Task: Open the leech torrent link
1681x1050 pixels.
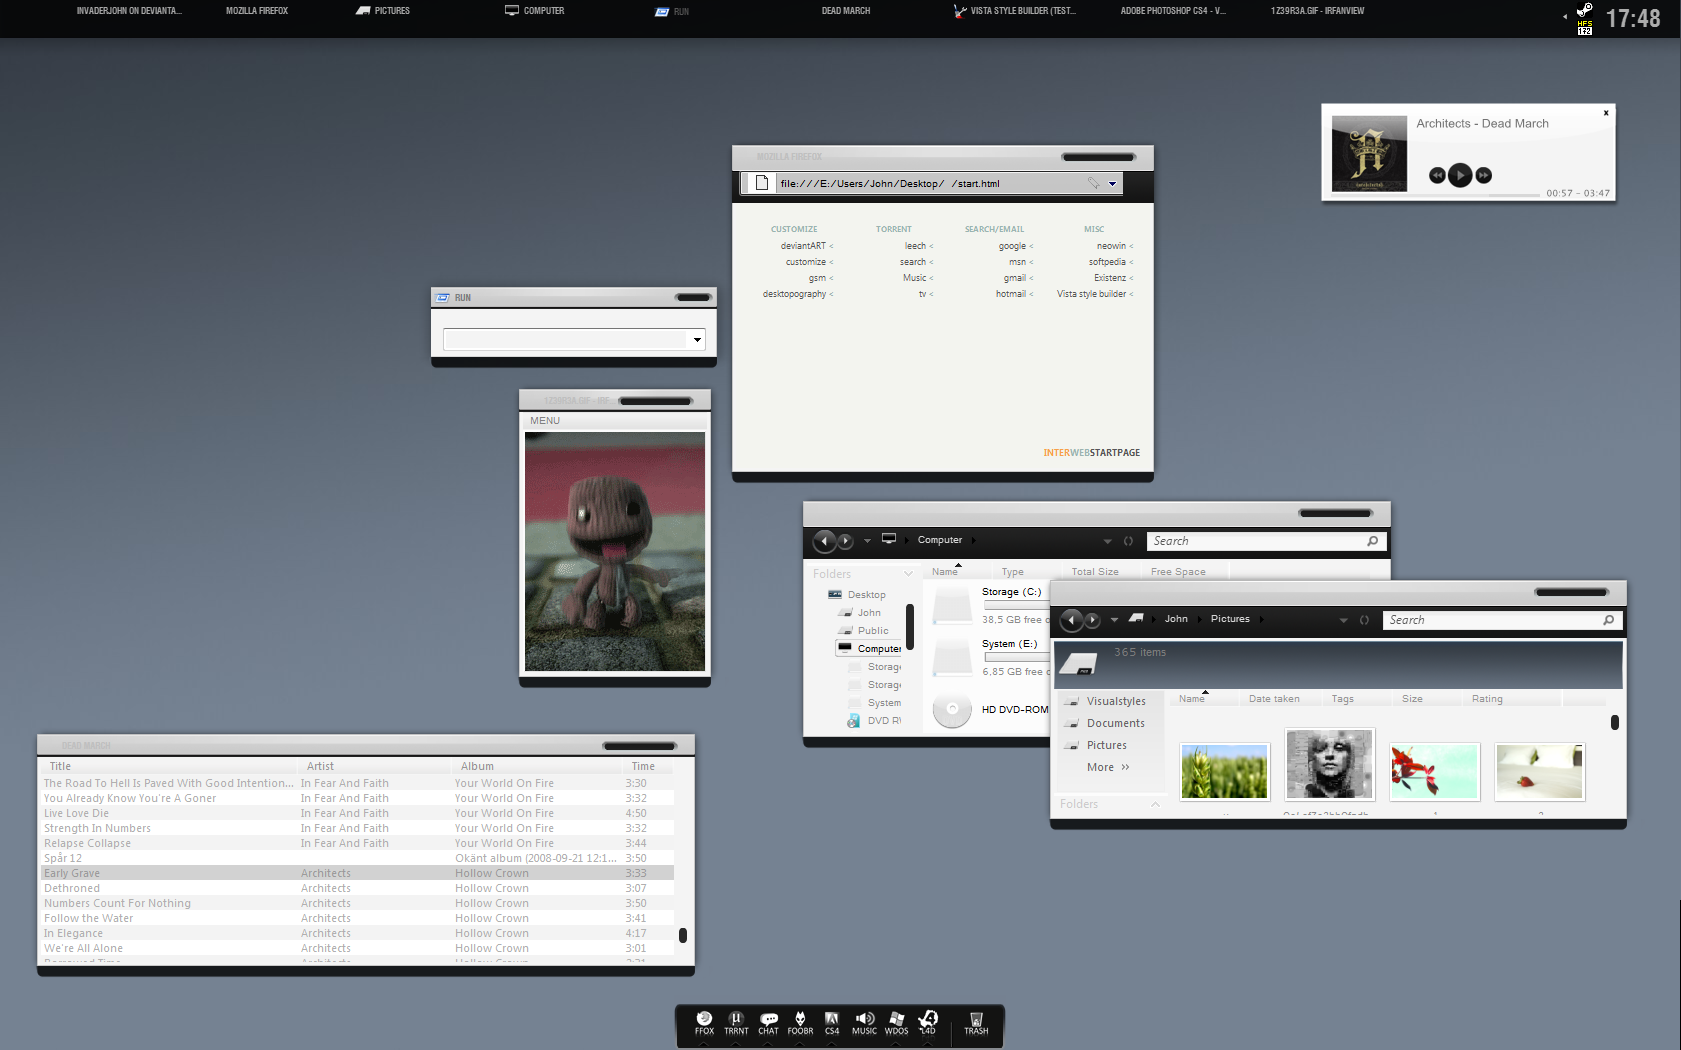Action: (915, 246)
